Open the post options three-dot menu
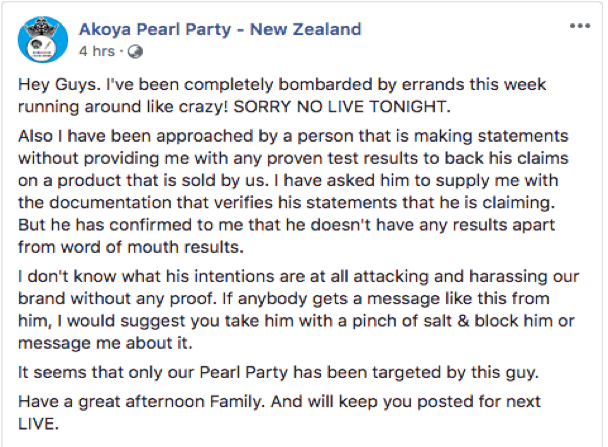The image size is (608, 447). point(580,26)
